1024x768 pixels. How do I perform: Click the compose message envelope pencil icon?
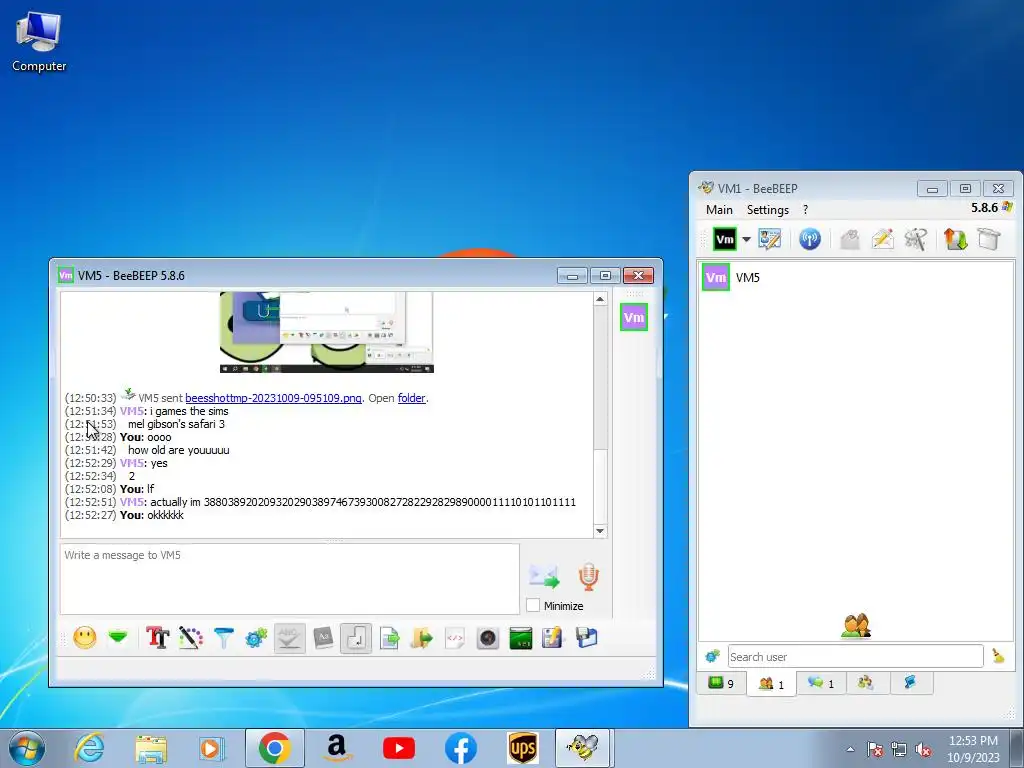pyautogui.click(x=882, y=239)
